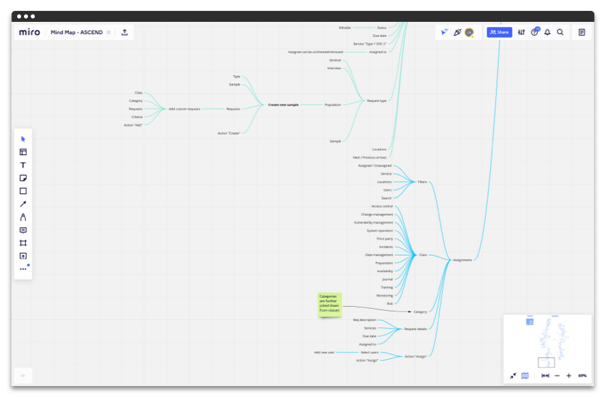
Task: Select the green sticky note about categories
Action: click(330, 305)
